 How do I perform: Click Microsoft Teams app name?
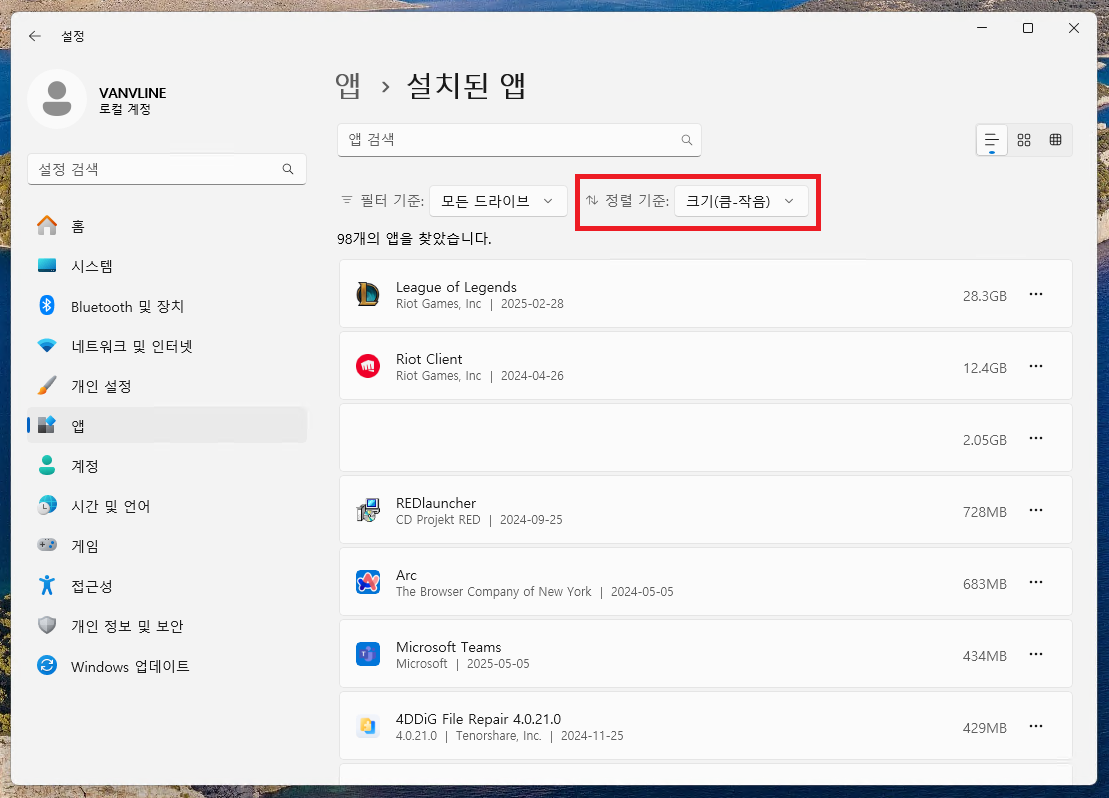click(x=448, y=648)
